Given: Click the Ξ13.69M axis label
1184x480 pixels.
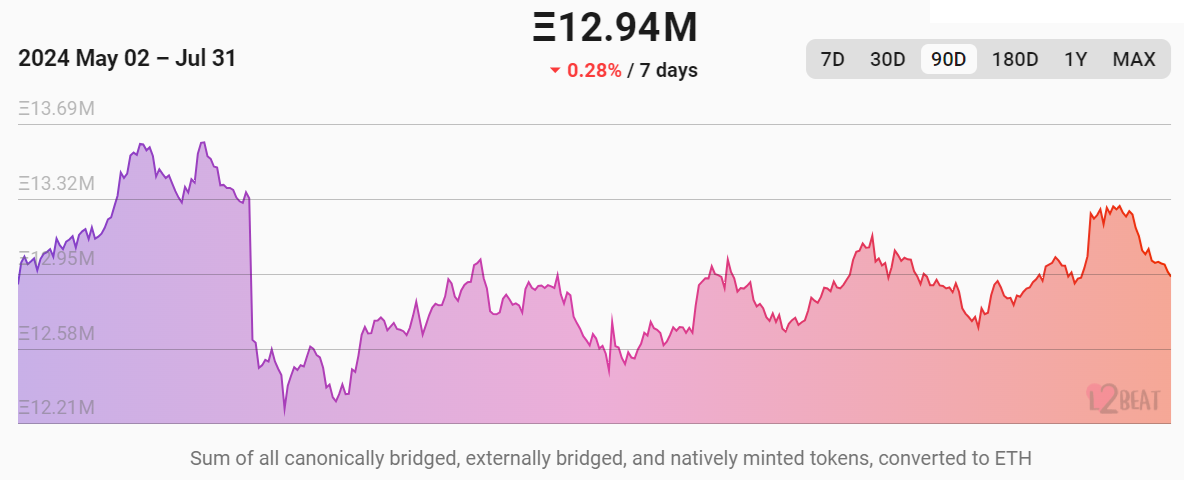Looking at the screenshot, I should click(57, 109).
